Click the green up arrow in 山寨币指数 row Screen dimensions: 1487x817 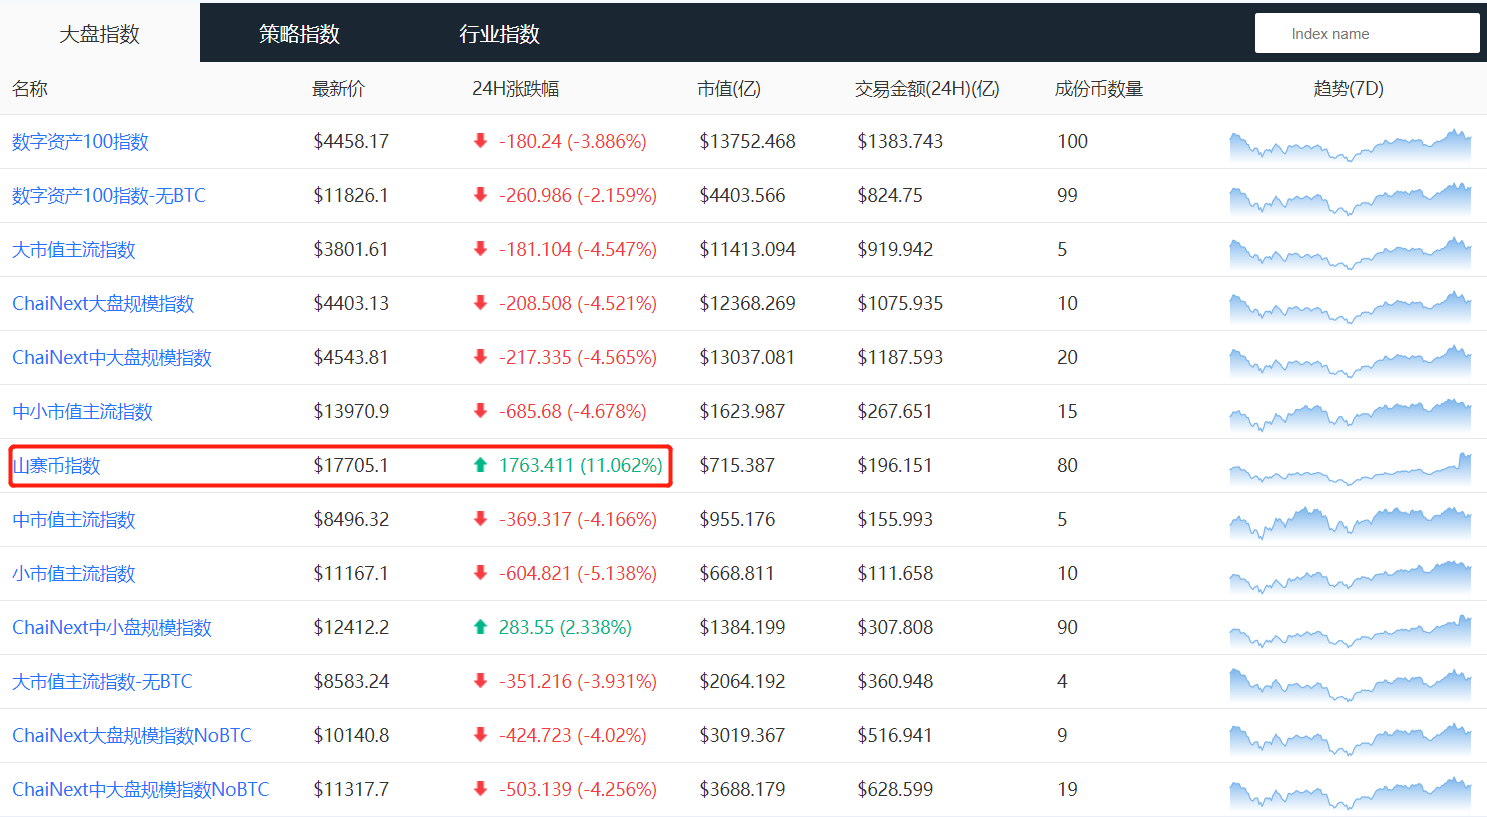tap(480, 465)
